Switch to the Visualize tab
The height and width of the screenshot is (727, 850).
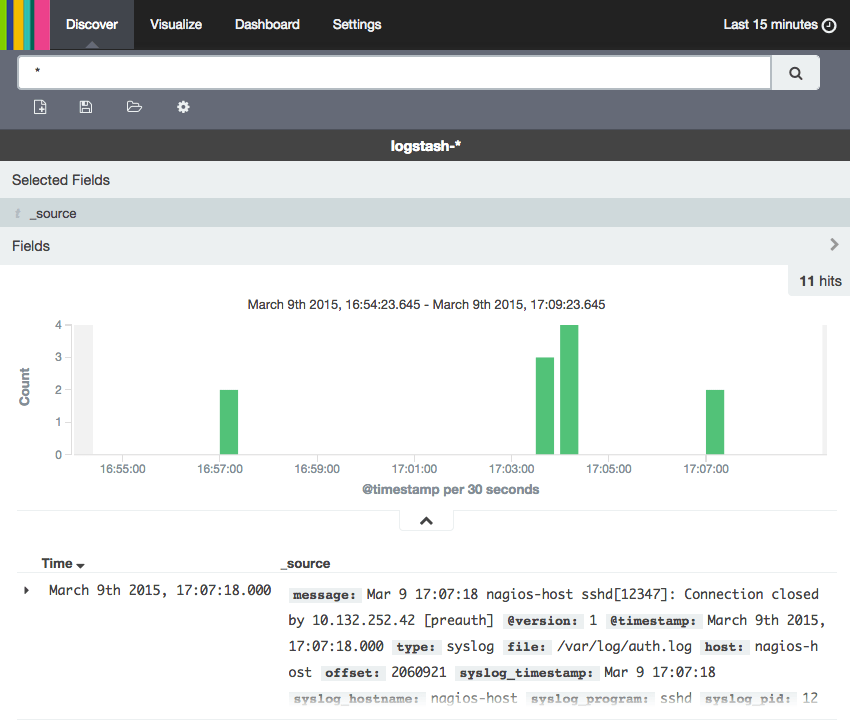[x=176, y=24]
